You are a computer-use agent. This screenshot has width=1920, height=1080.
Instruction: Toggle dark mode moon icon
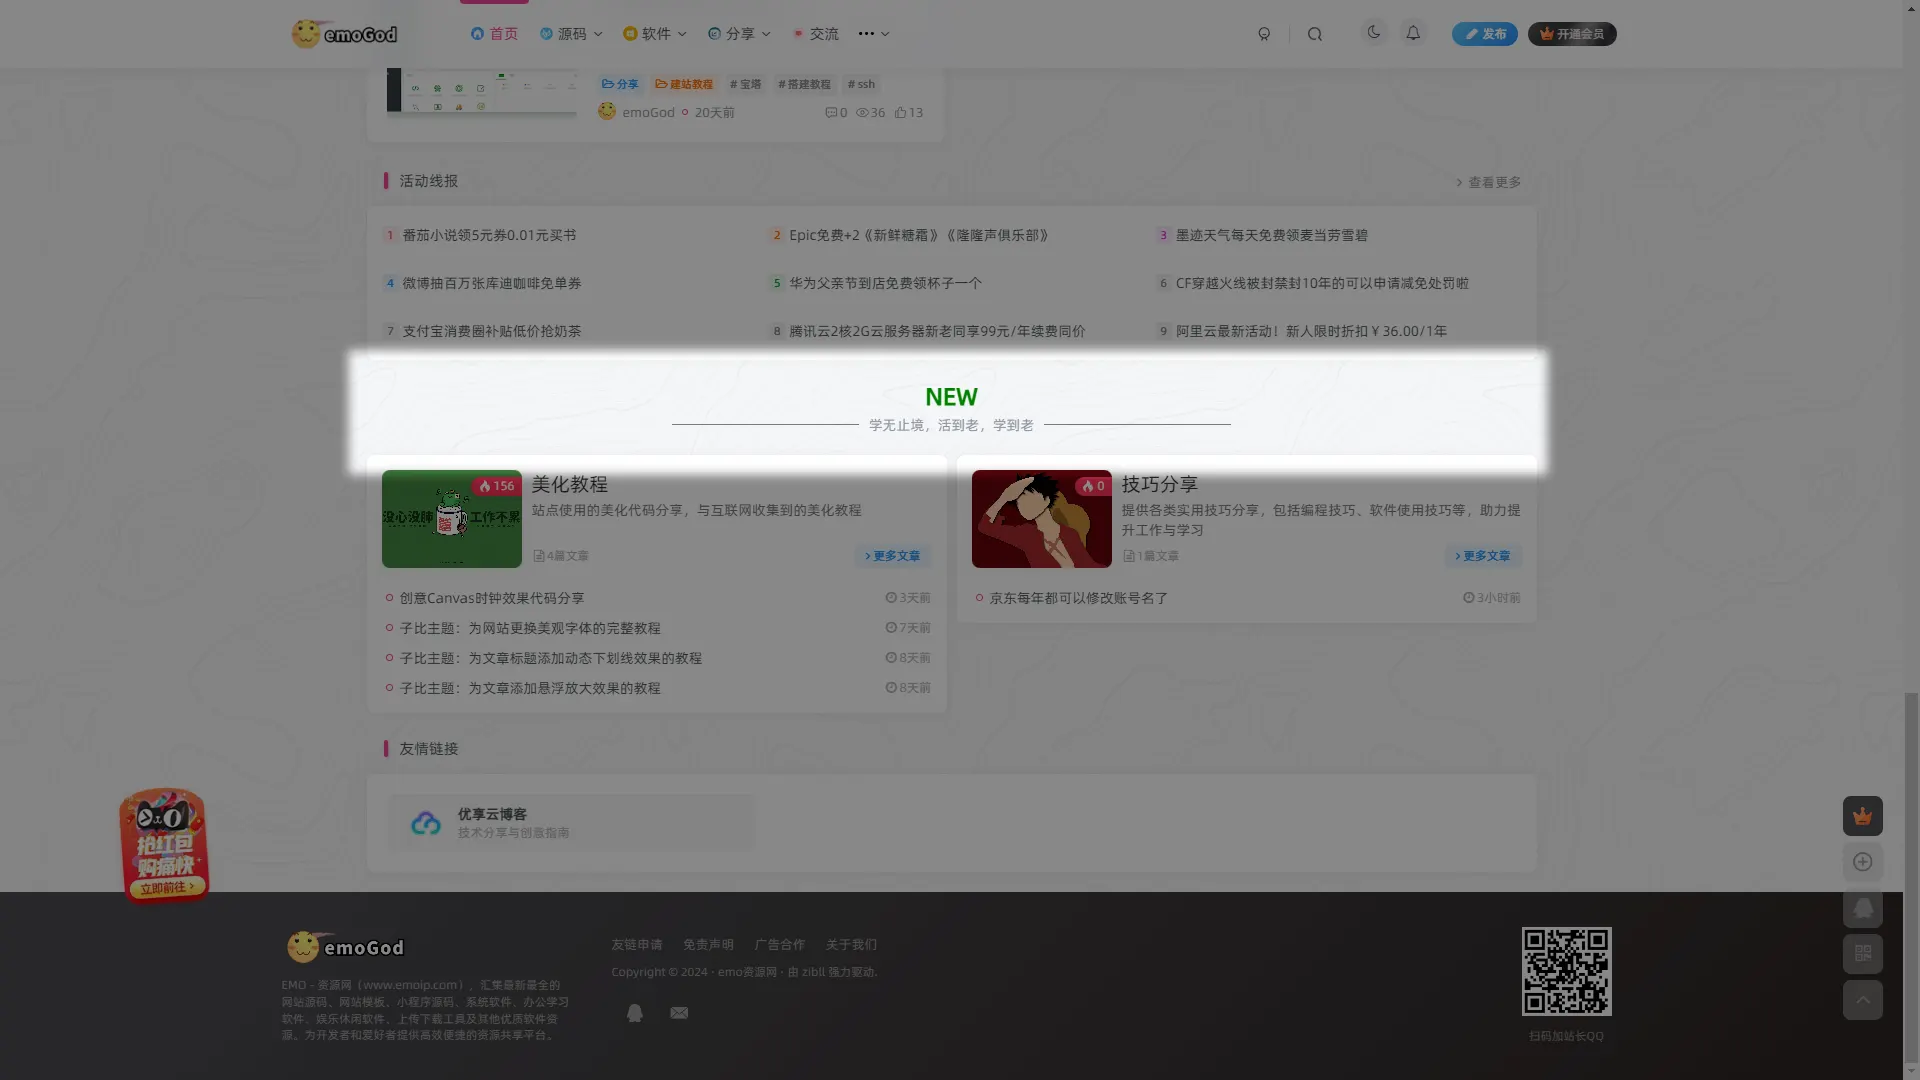(x=1374, y=33)
